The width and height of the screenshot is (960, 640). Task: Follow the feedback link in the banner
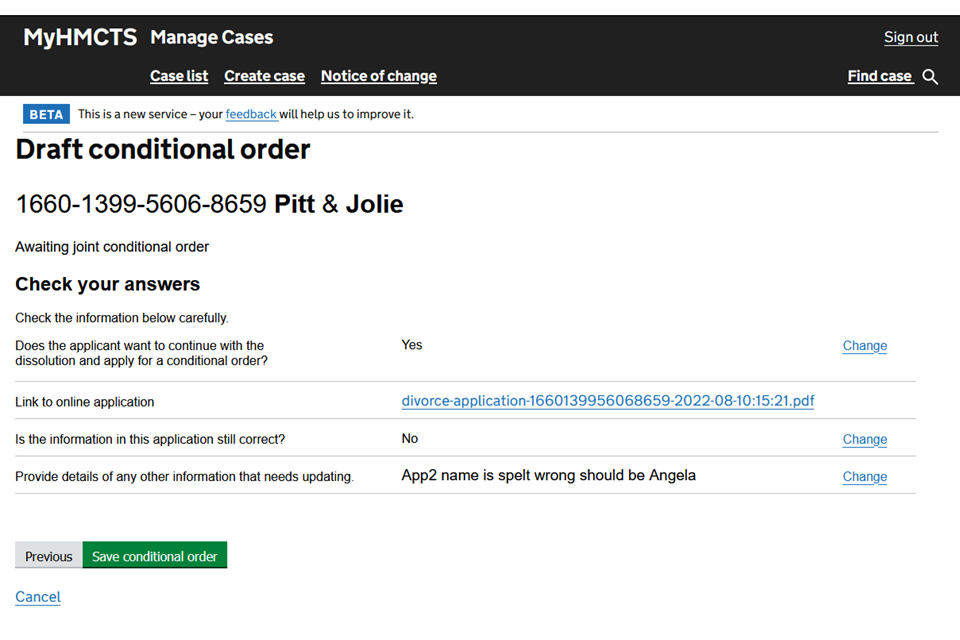(251, 114)
